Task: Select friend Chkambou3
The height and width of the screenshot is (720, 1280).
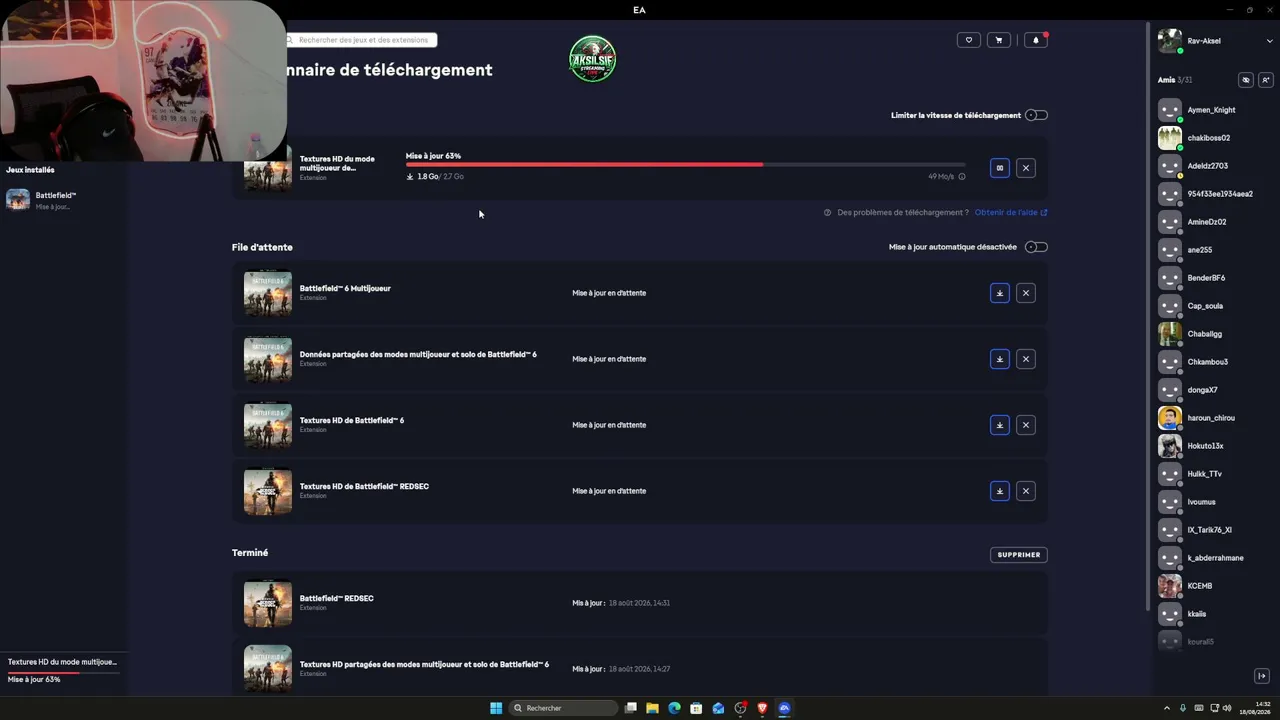Action: click(1207, 362)
